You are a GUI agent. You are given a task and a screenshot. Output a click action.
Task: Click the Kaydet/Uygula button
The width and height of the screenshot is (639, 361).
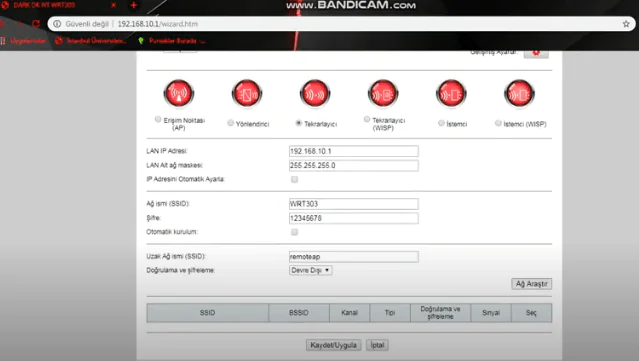(x=333, y=345)
